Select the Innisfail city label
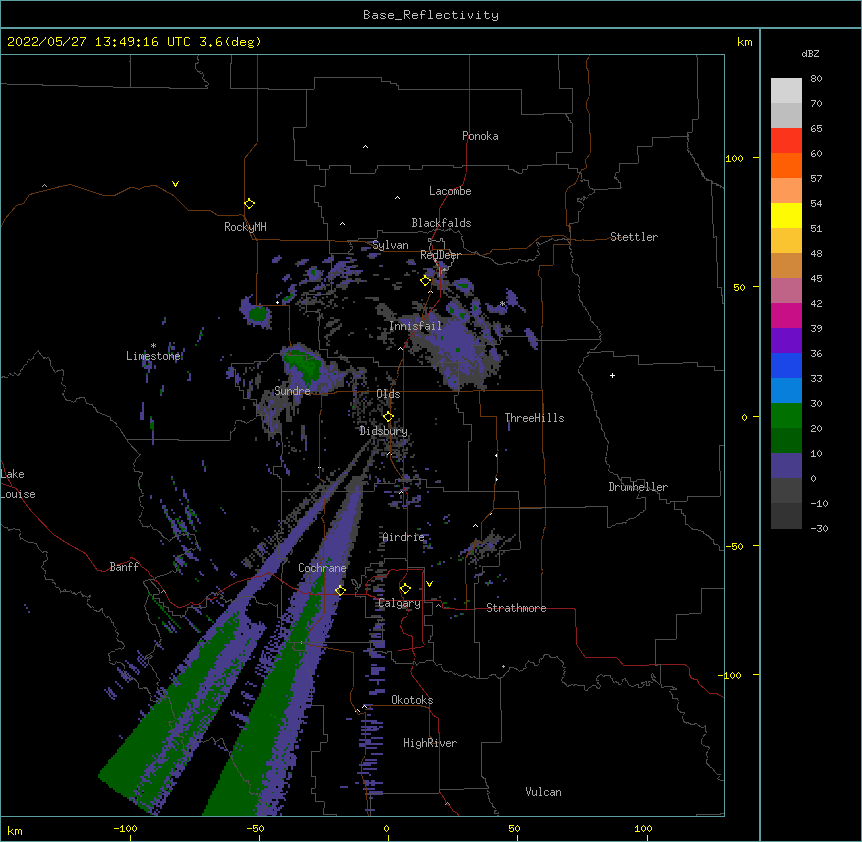This screenshot has width=862, height=842. point(415,326)
